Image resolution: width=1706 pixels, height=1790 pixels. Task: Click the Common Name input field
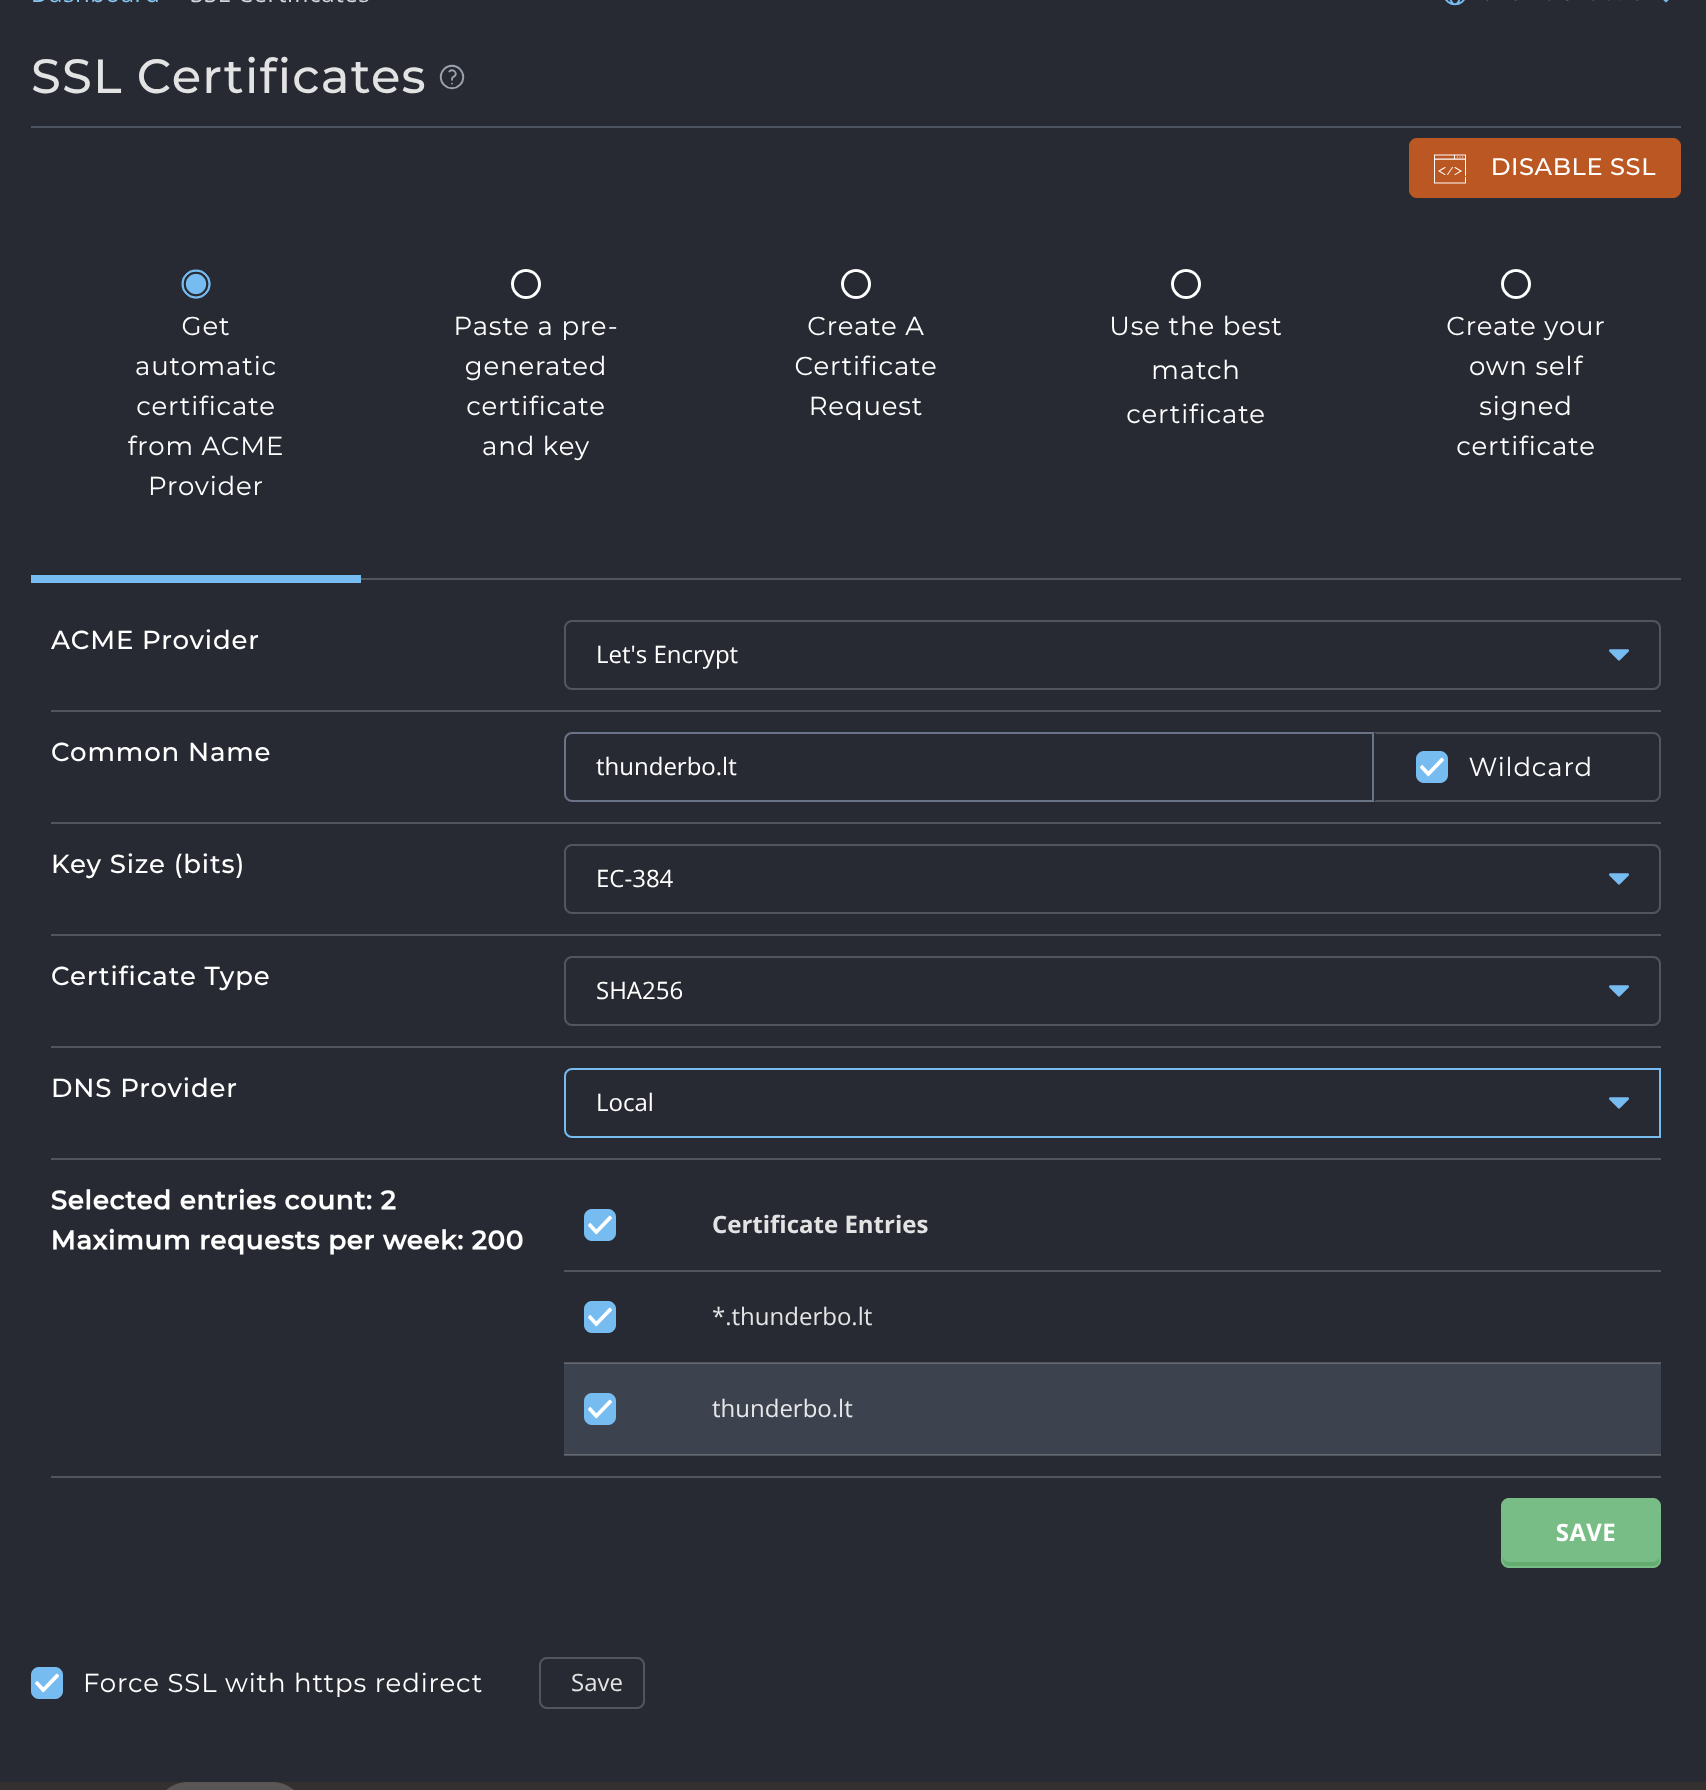[967, 767]
